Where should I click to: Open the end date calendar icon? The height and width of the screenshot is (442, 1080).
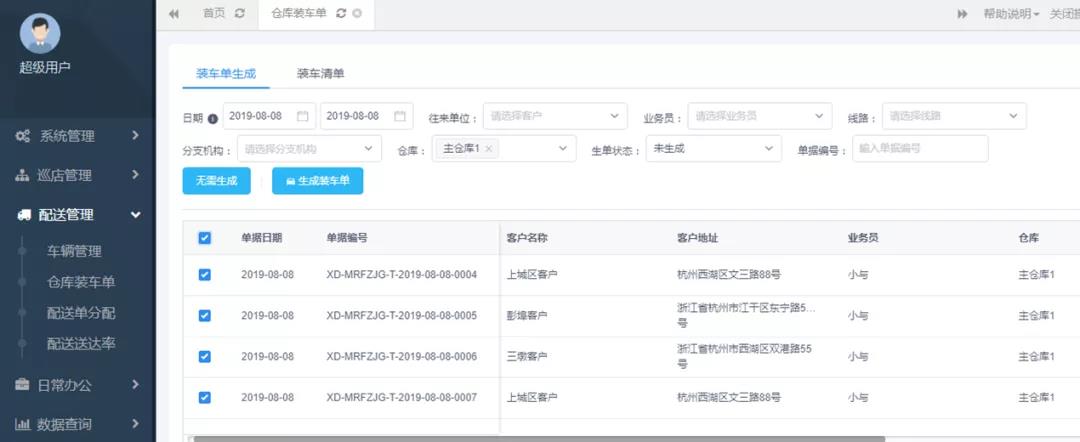(x=400, y=116)
